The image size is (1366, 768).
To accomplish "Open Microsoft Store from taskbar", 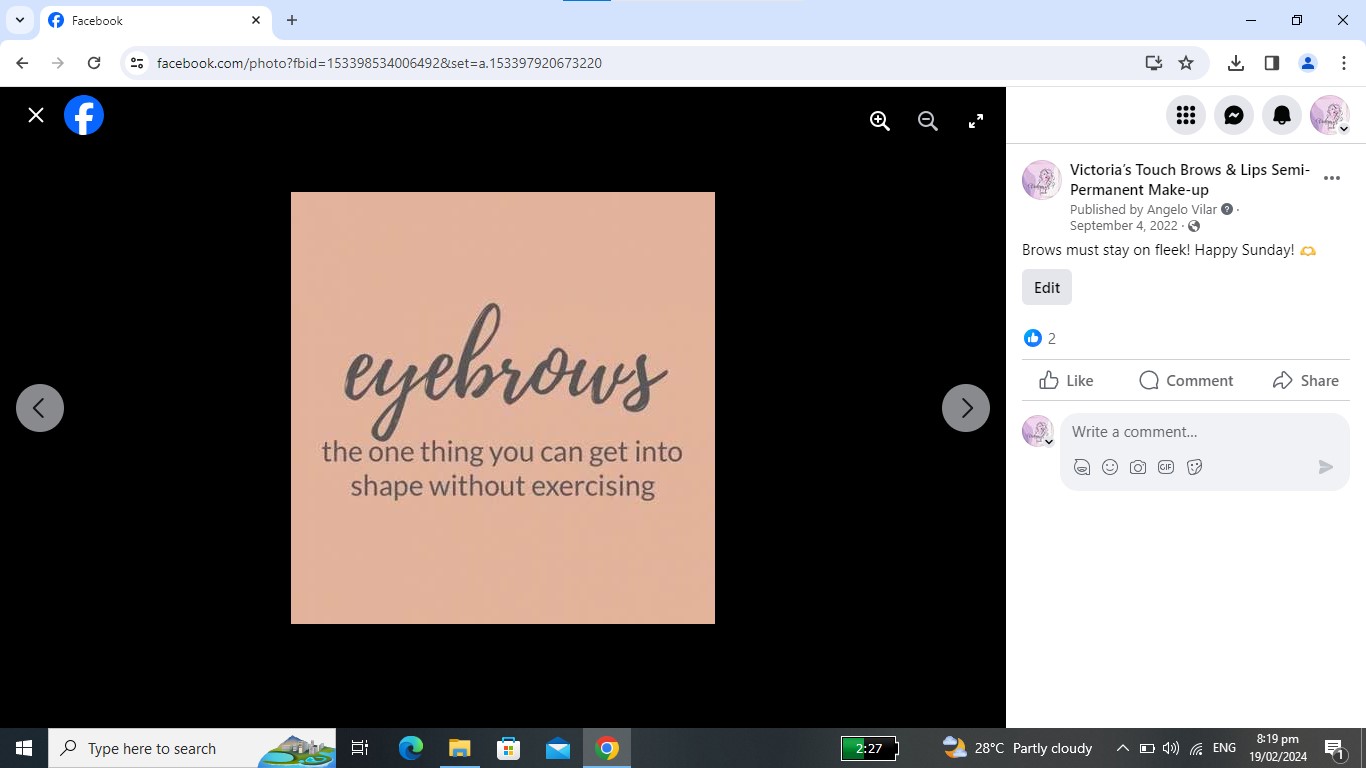I will pos(509,748).
